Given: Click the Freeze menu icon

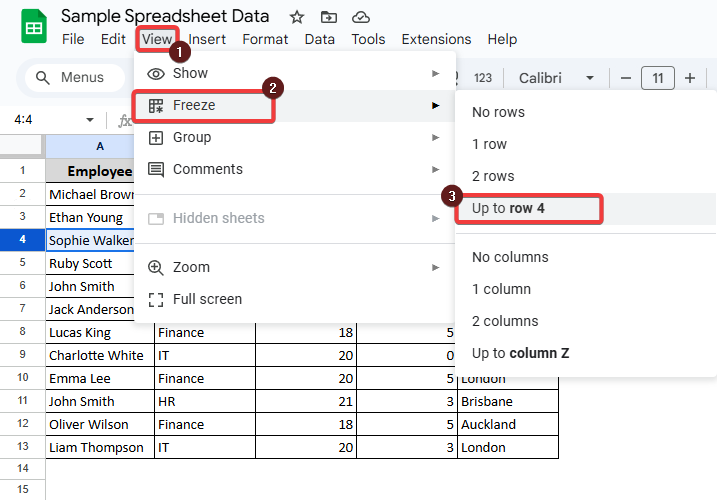Looking at the screenshot, I should tap(156, 105).
